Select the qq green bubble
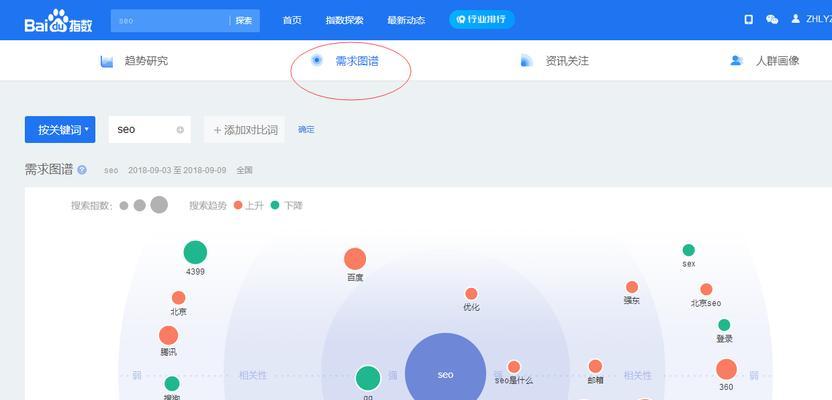The height and width of the screenshot is (400, 832). coord(368,378)
